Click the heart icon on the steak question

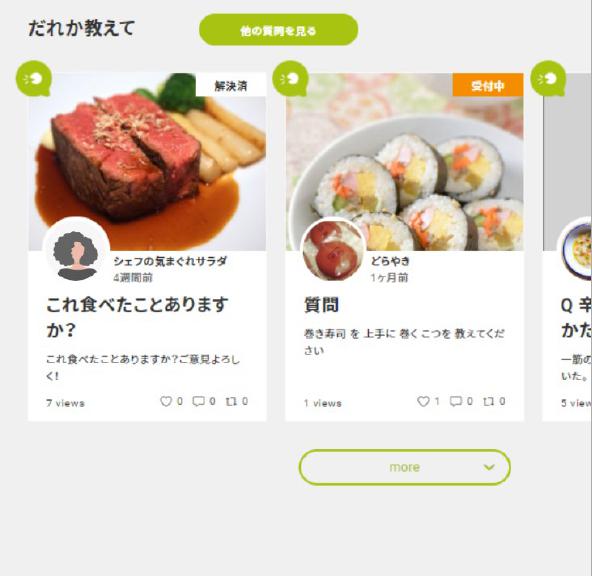coord(166,401)
